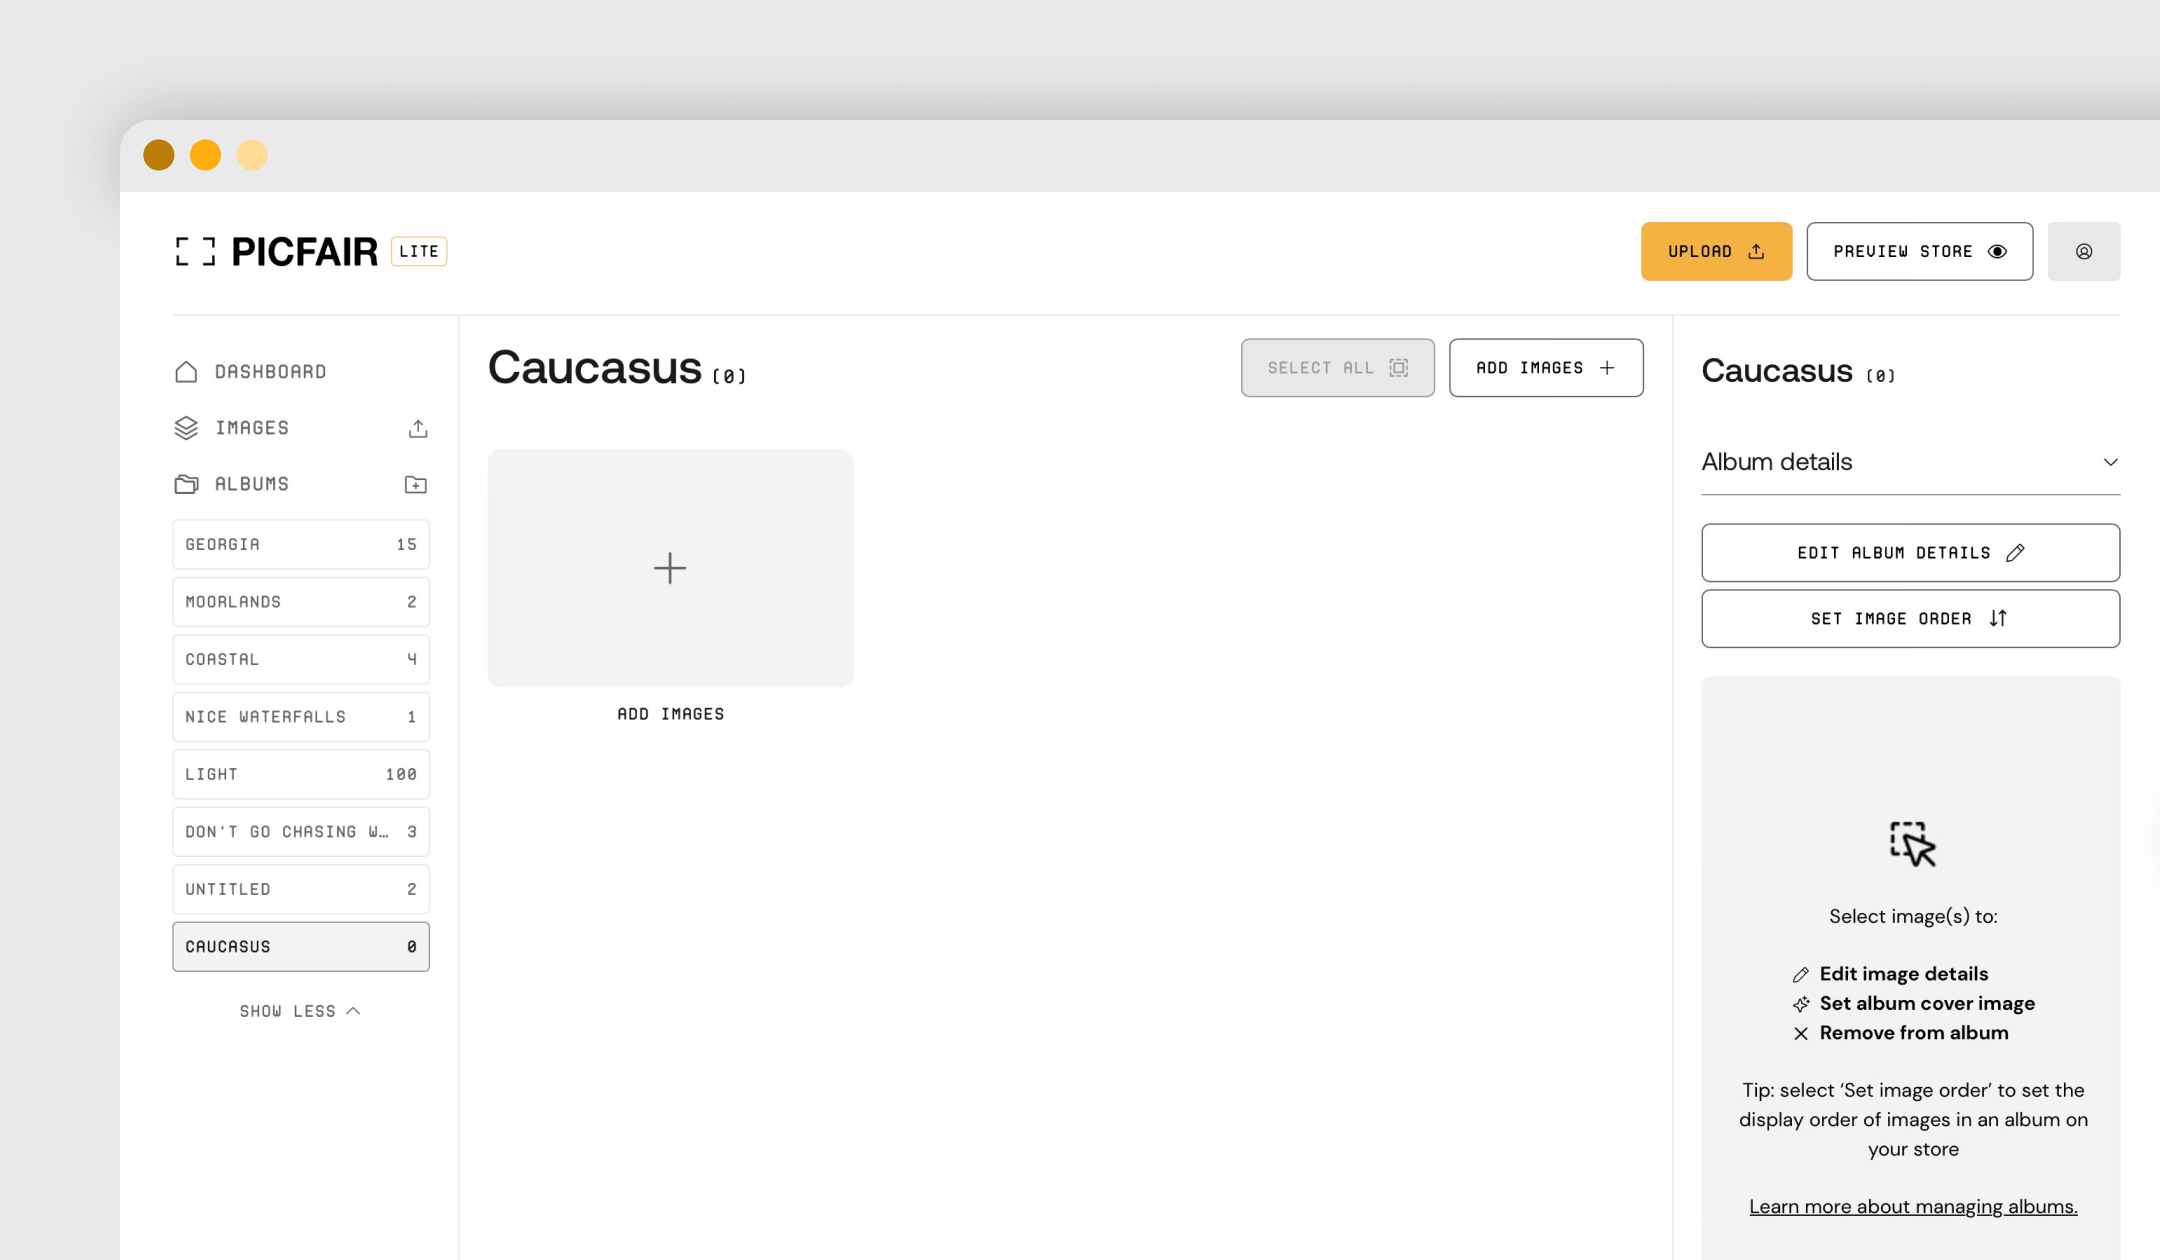2160x1260 pixels.
Task: Click the plus icon in the empty tile
Action: click(x=670, y=568)
